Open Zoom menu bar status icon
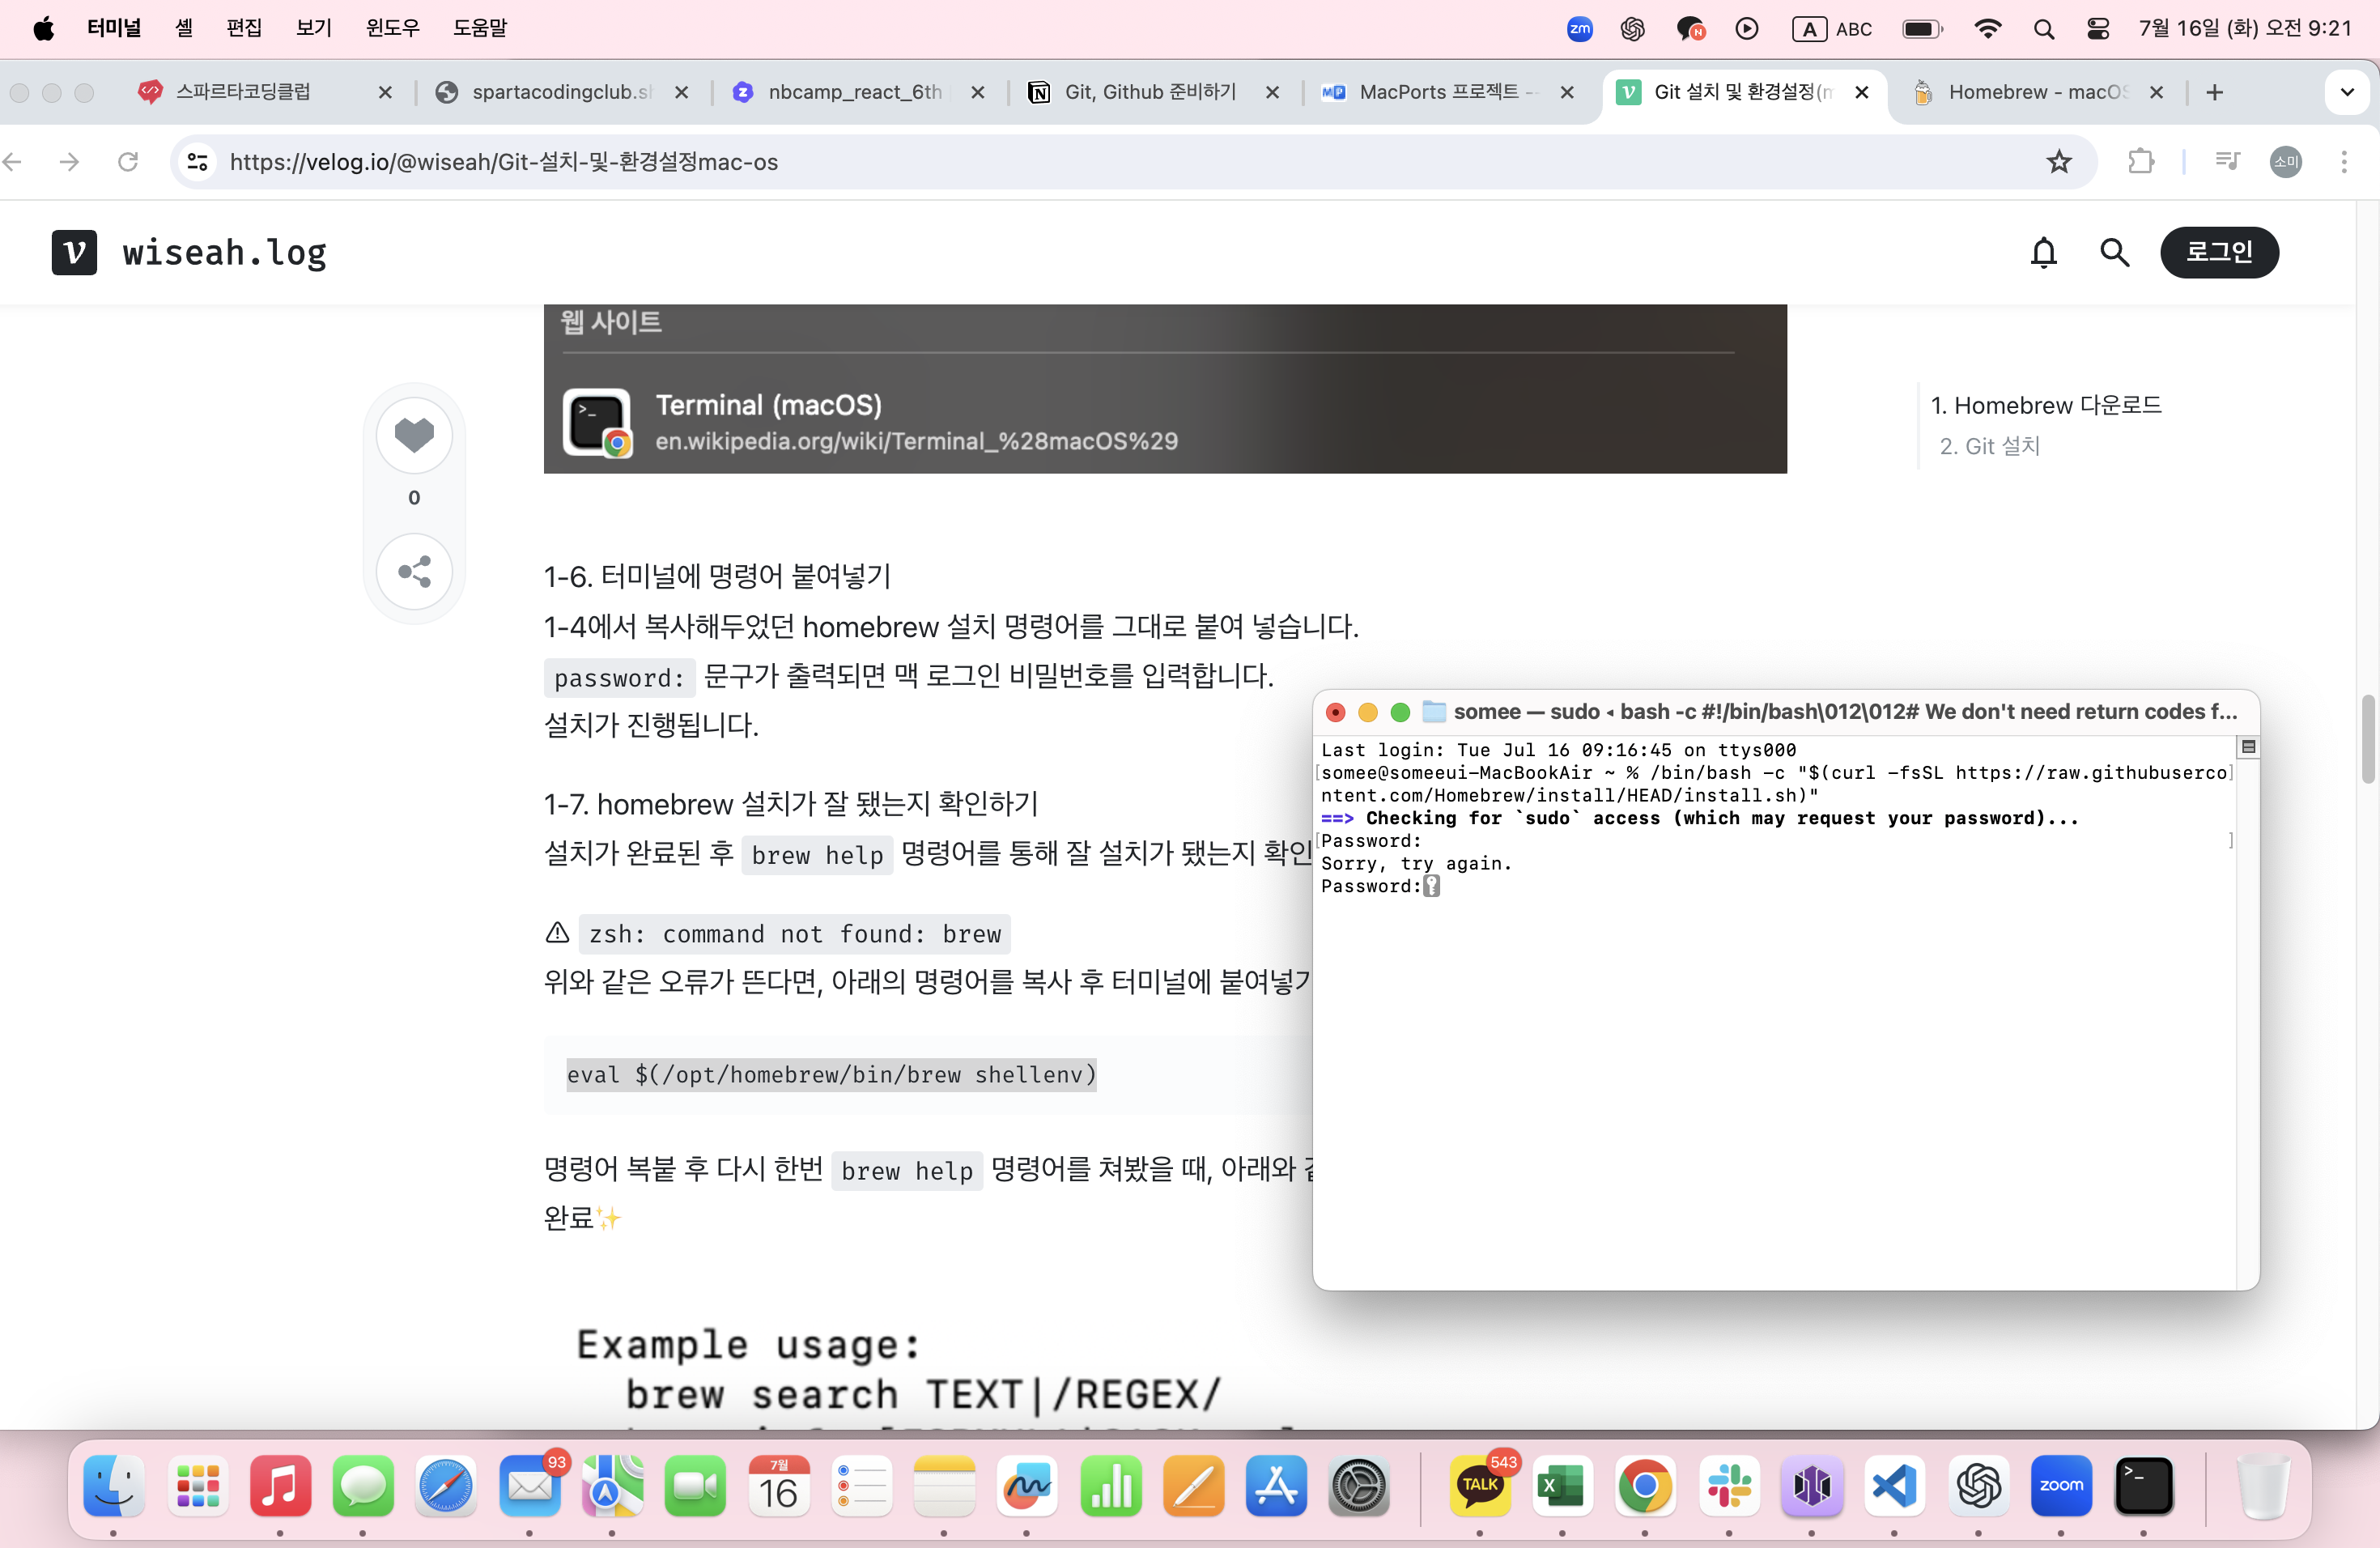Image resolution: width=2380 pixels, height=1548 pixels. click(x=1579, y=29)
